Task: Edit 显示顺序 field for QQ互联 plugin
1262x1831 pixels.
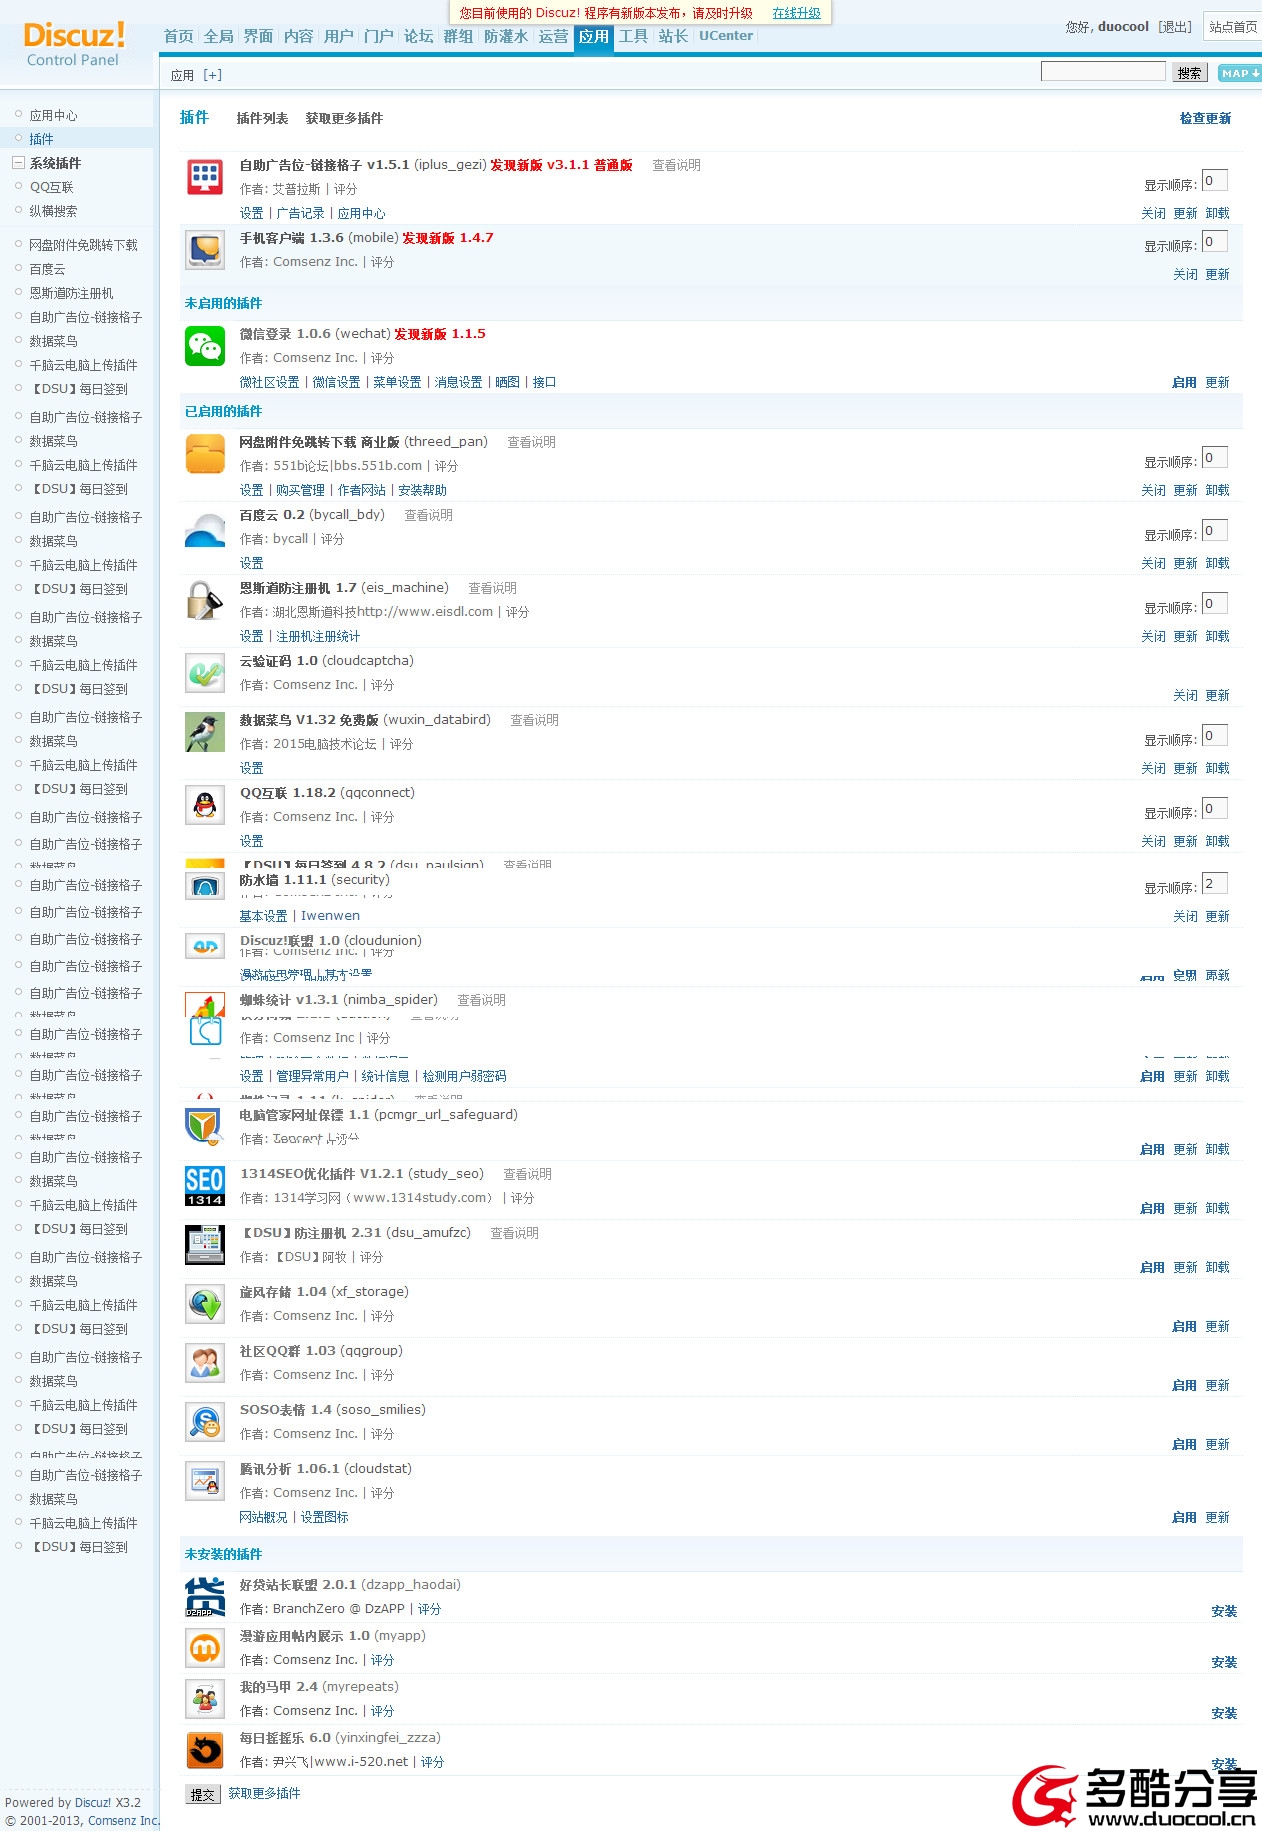Action: coord(1214,809)
